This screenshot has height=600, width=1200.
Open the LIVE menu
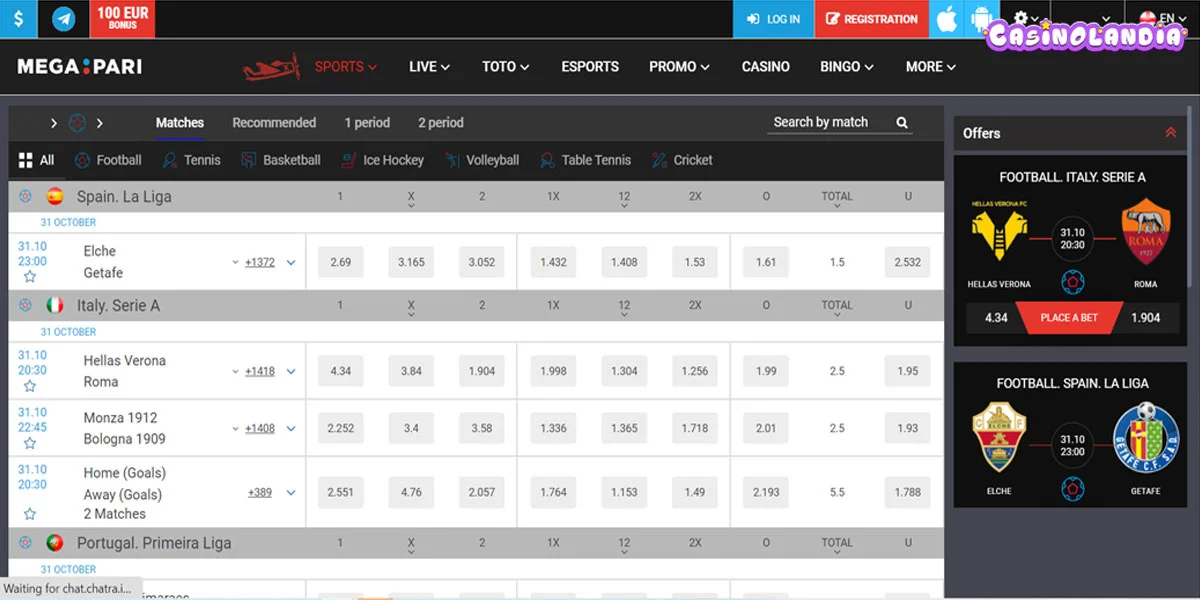pyautogui.click(x=429, y=67)
